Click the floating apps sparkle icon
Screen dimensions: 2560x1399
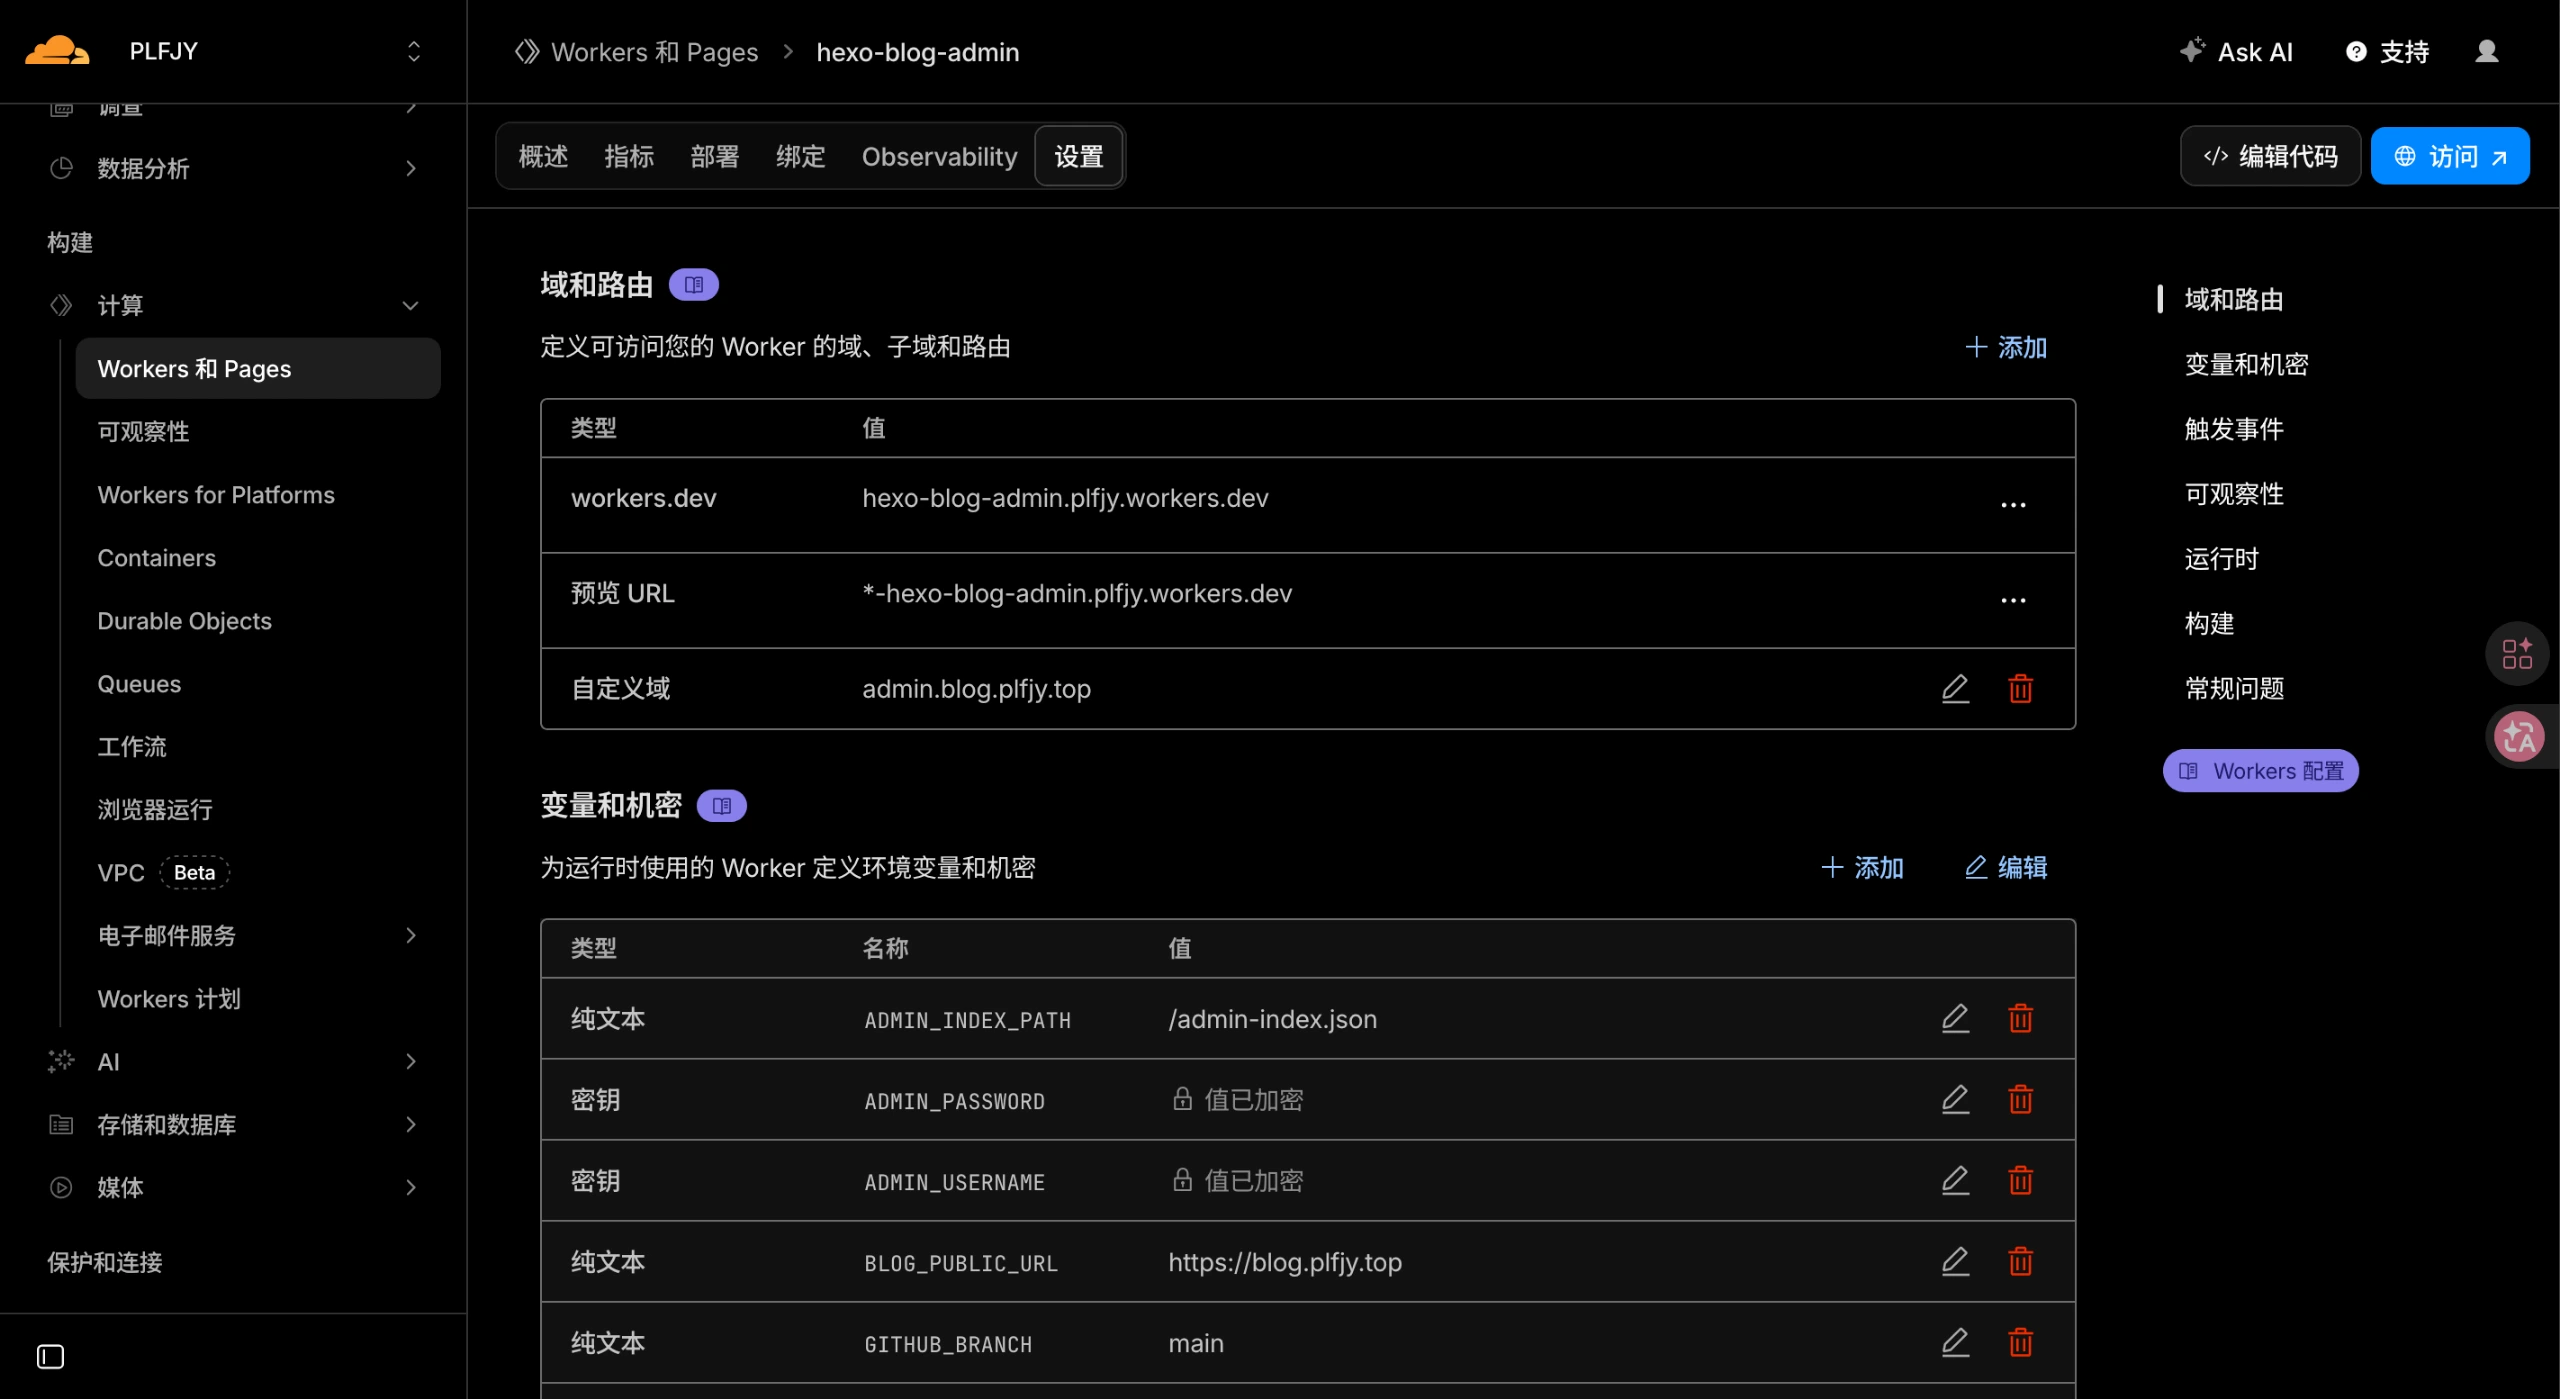2517,653
